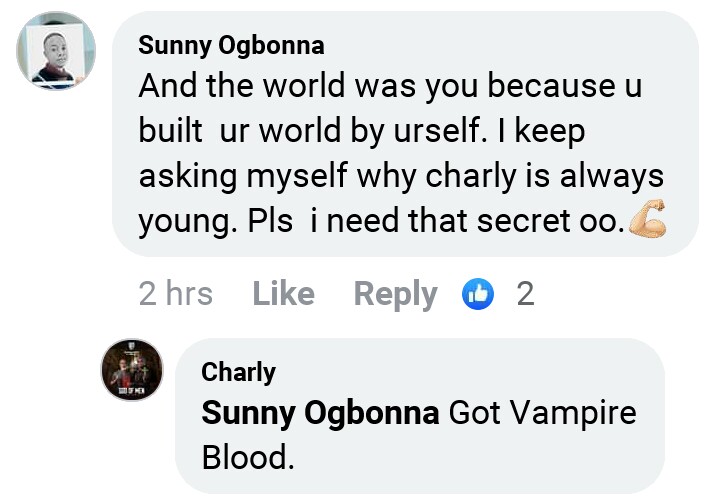Image resolution: width=720 pixels, height=502 pixels.
Task: Click the word "young." in Sunny's comment
Action: [187, 221]
